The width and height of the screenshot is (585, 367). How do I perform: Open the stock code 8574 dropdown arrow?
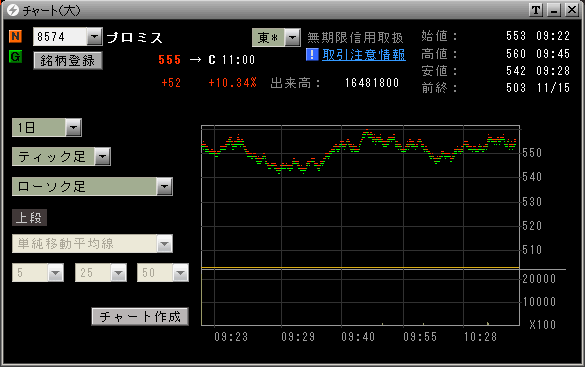(x=94, y=37)
